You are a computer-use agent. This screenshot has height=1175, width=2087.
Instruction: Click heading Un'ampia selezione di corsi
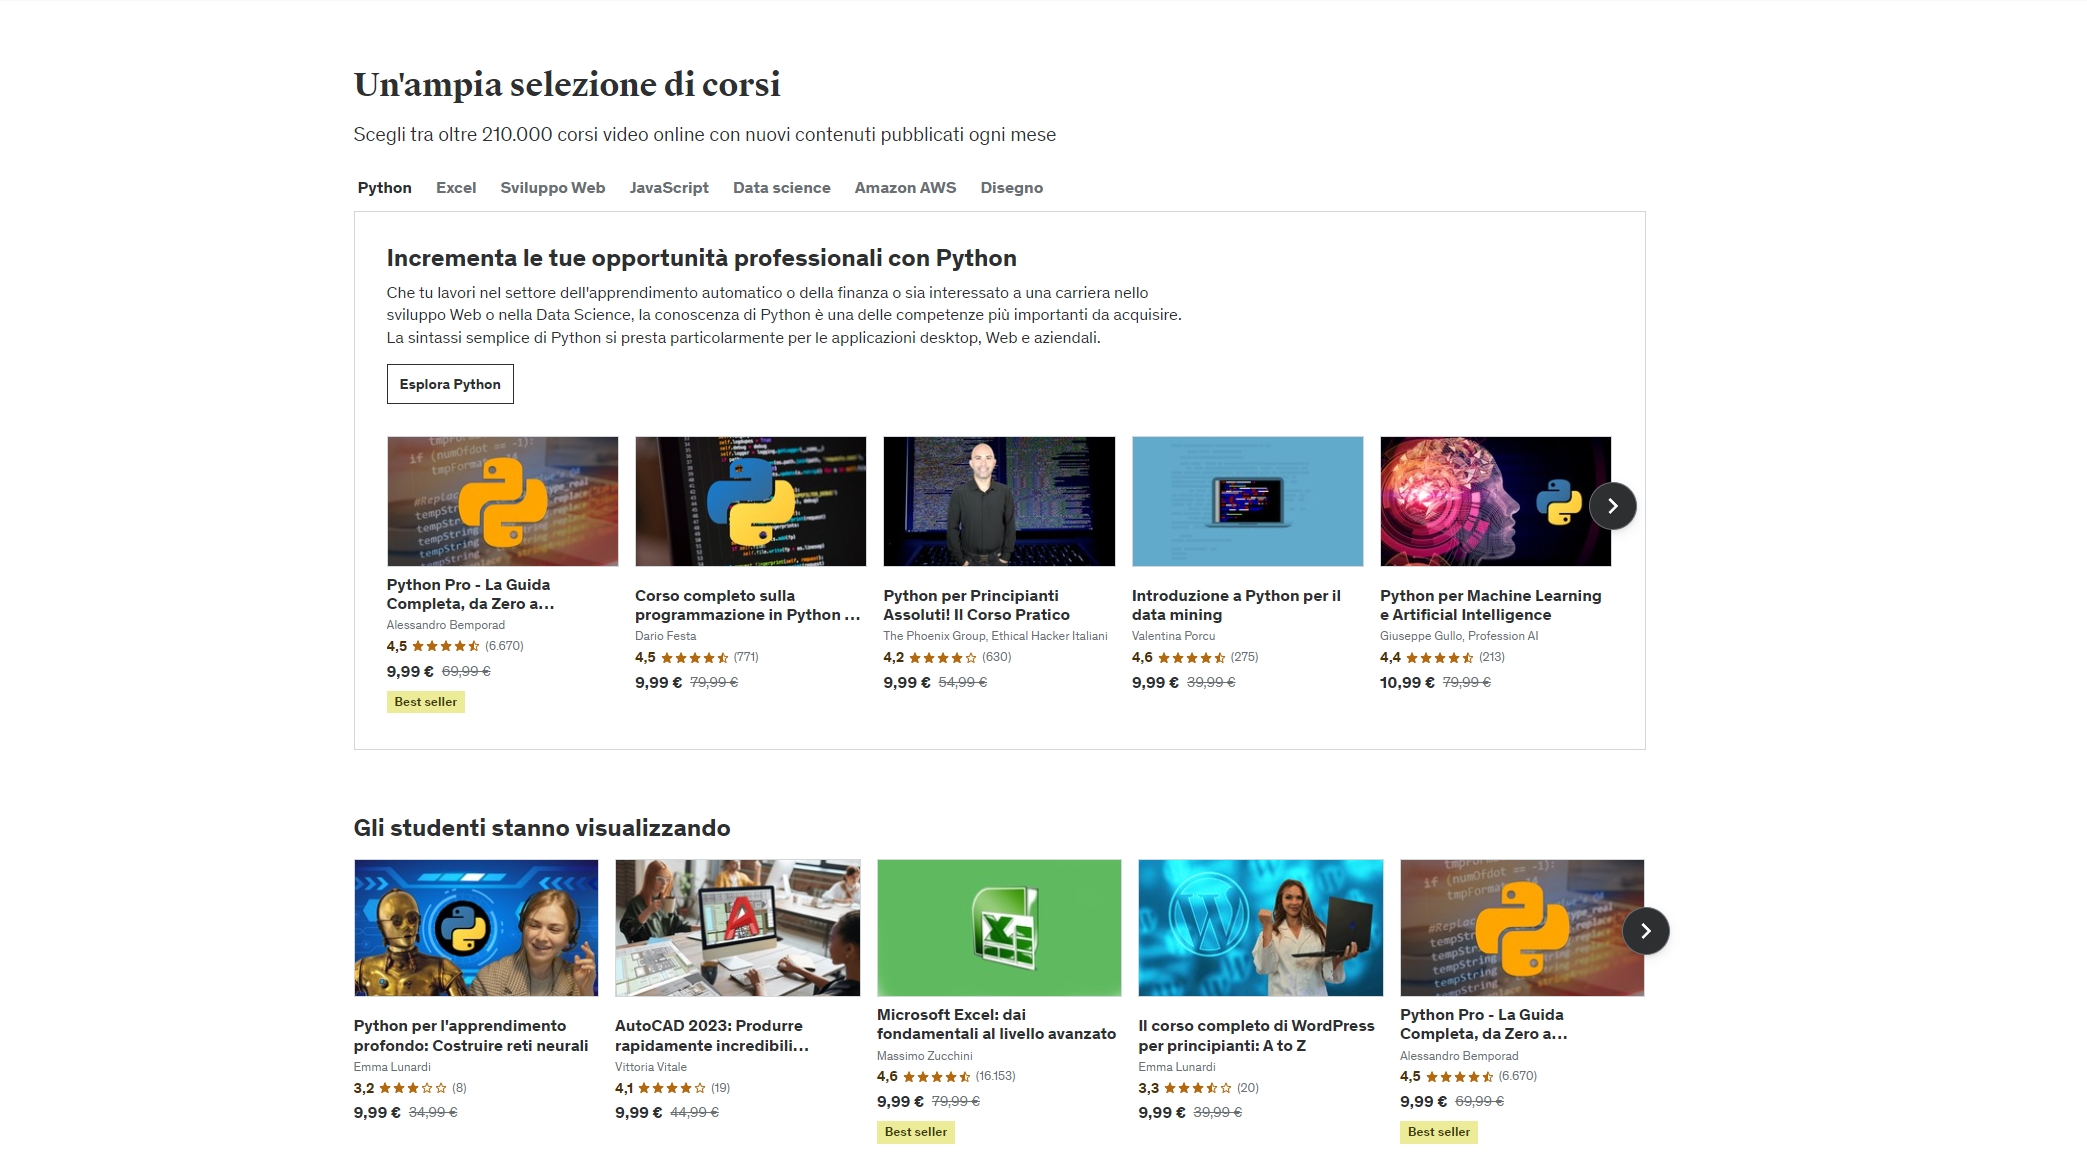coord(567,85)
